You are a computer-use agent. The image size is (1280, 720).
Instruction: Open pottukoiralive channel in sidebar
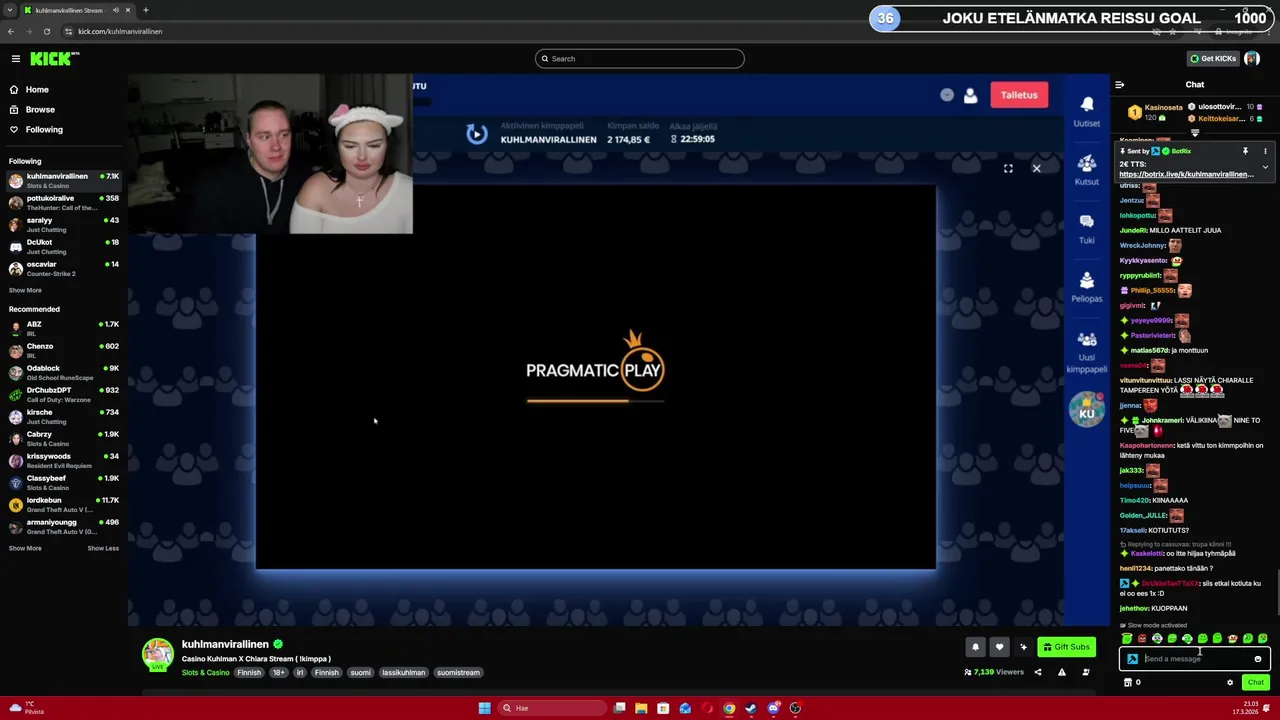point(64,202)
